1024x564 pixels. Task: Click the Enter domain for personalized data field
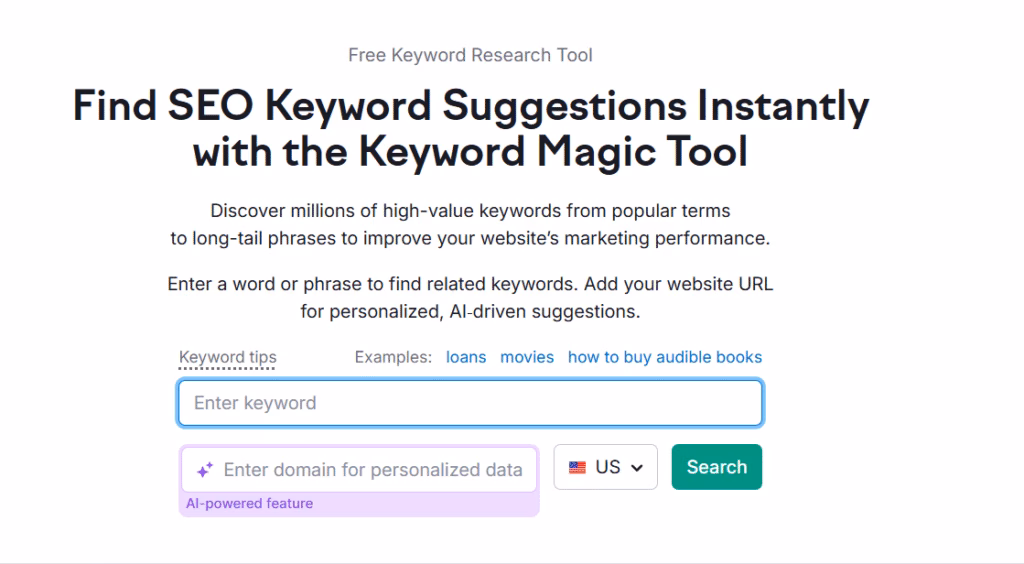coord(372,470)
